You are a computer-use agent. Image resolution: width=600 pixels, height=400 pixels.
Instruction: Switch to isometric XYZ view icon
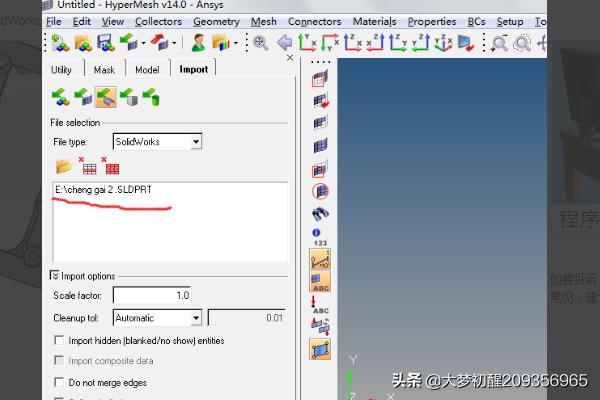[x=443, y=43]
